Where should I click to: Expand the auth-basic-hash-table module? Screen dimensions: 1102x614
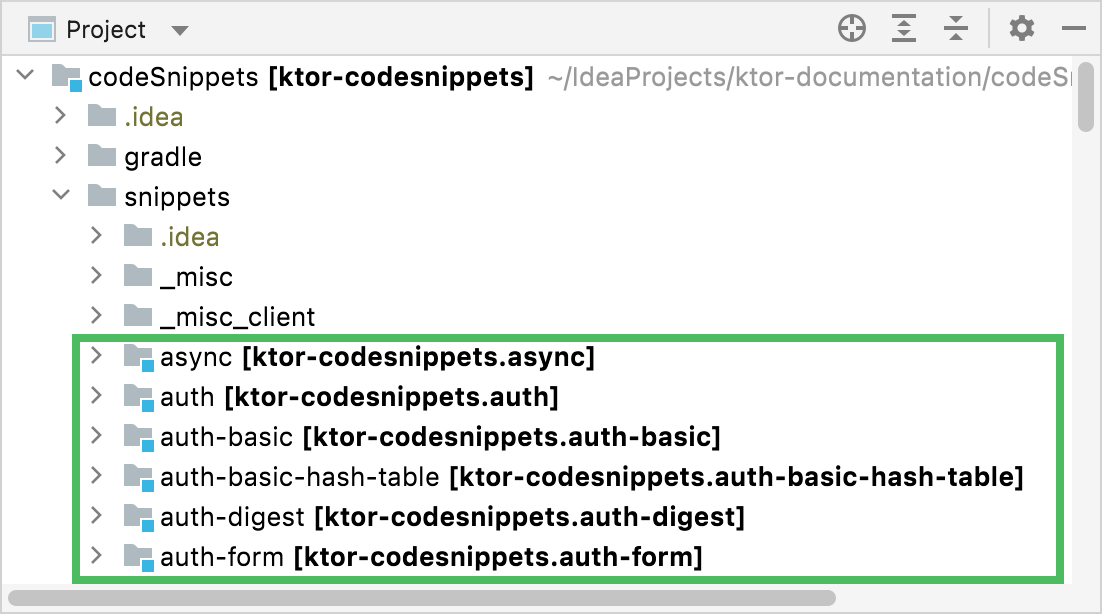[97, 476]
